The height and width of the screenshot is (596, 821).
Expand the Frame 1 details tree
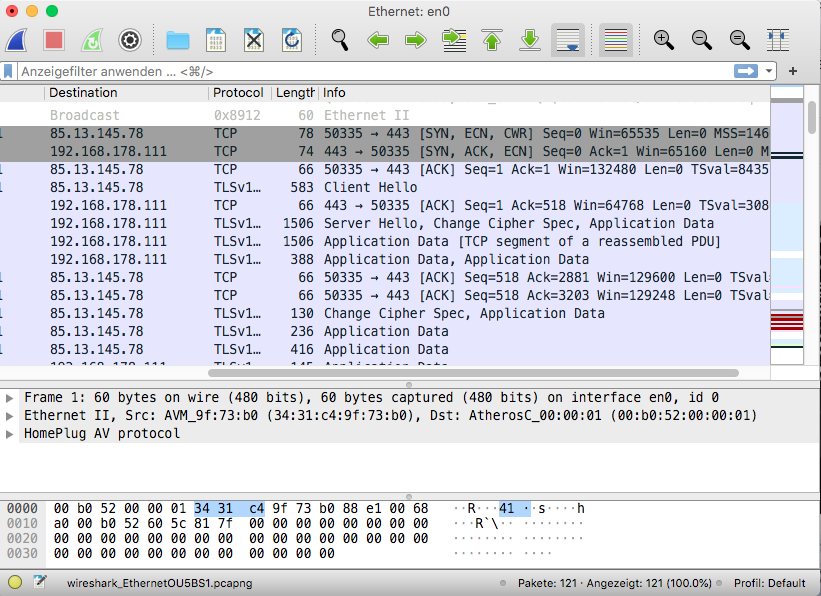click(x=9, y=398)
